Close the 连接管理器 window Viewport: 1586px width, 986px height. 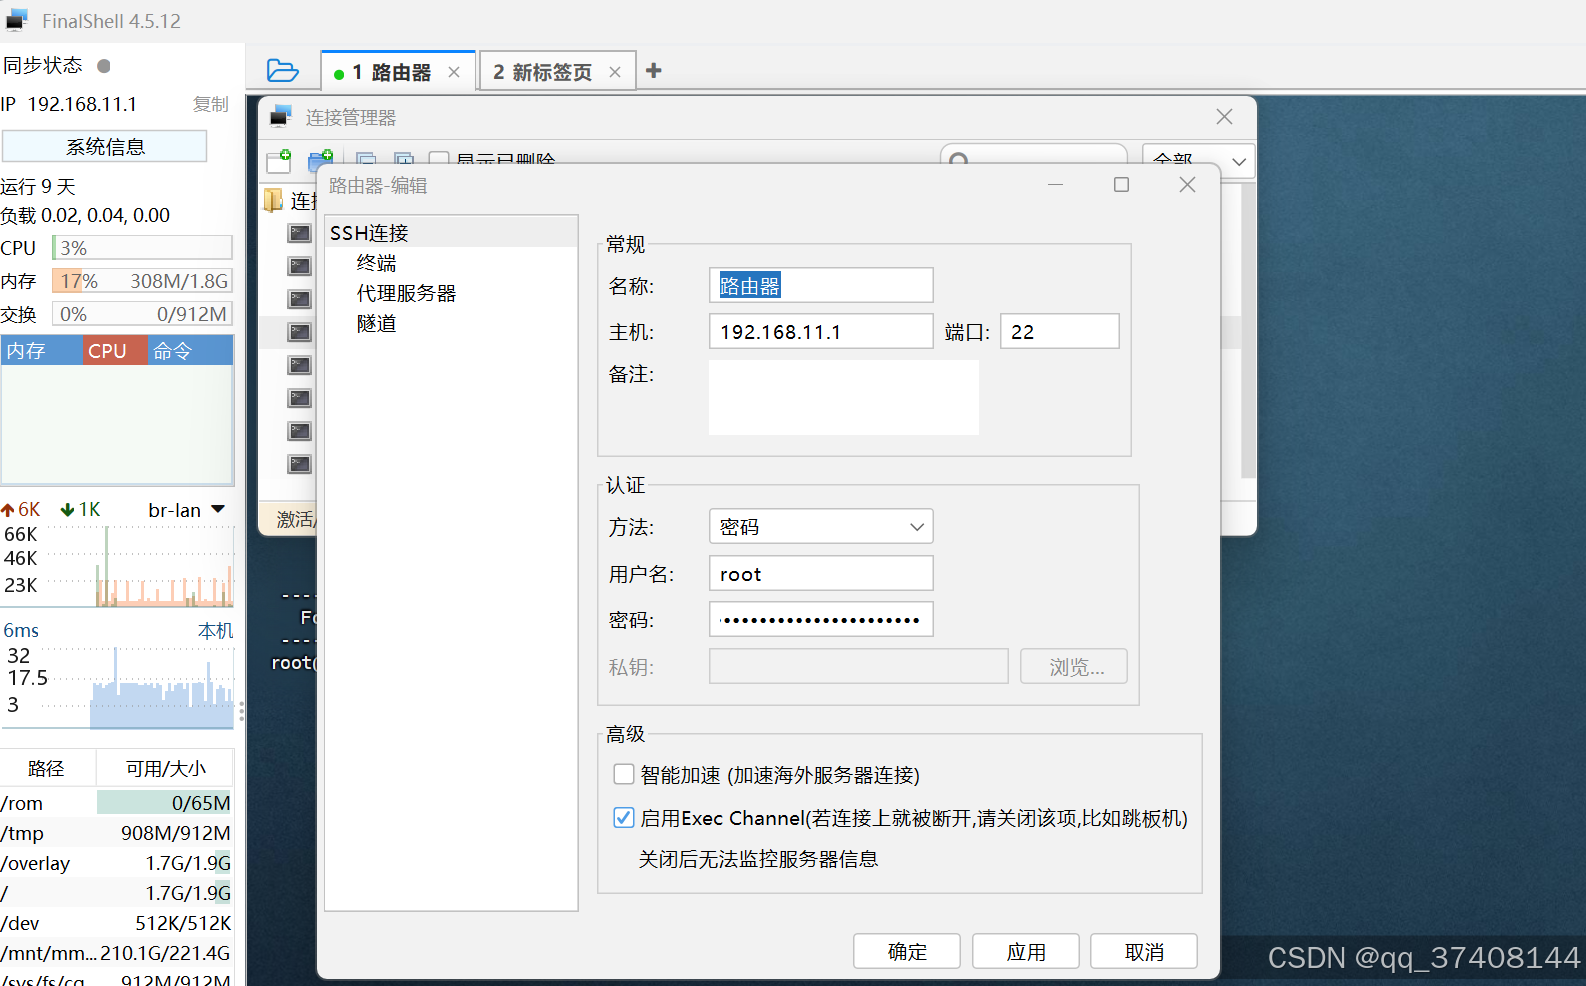(x=1224, y=117)
